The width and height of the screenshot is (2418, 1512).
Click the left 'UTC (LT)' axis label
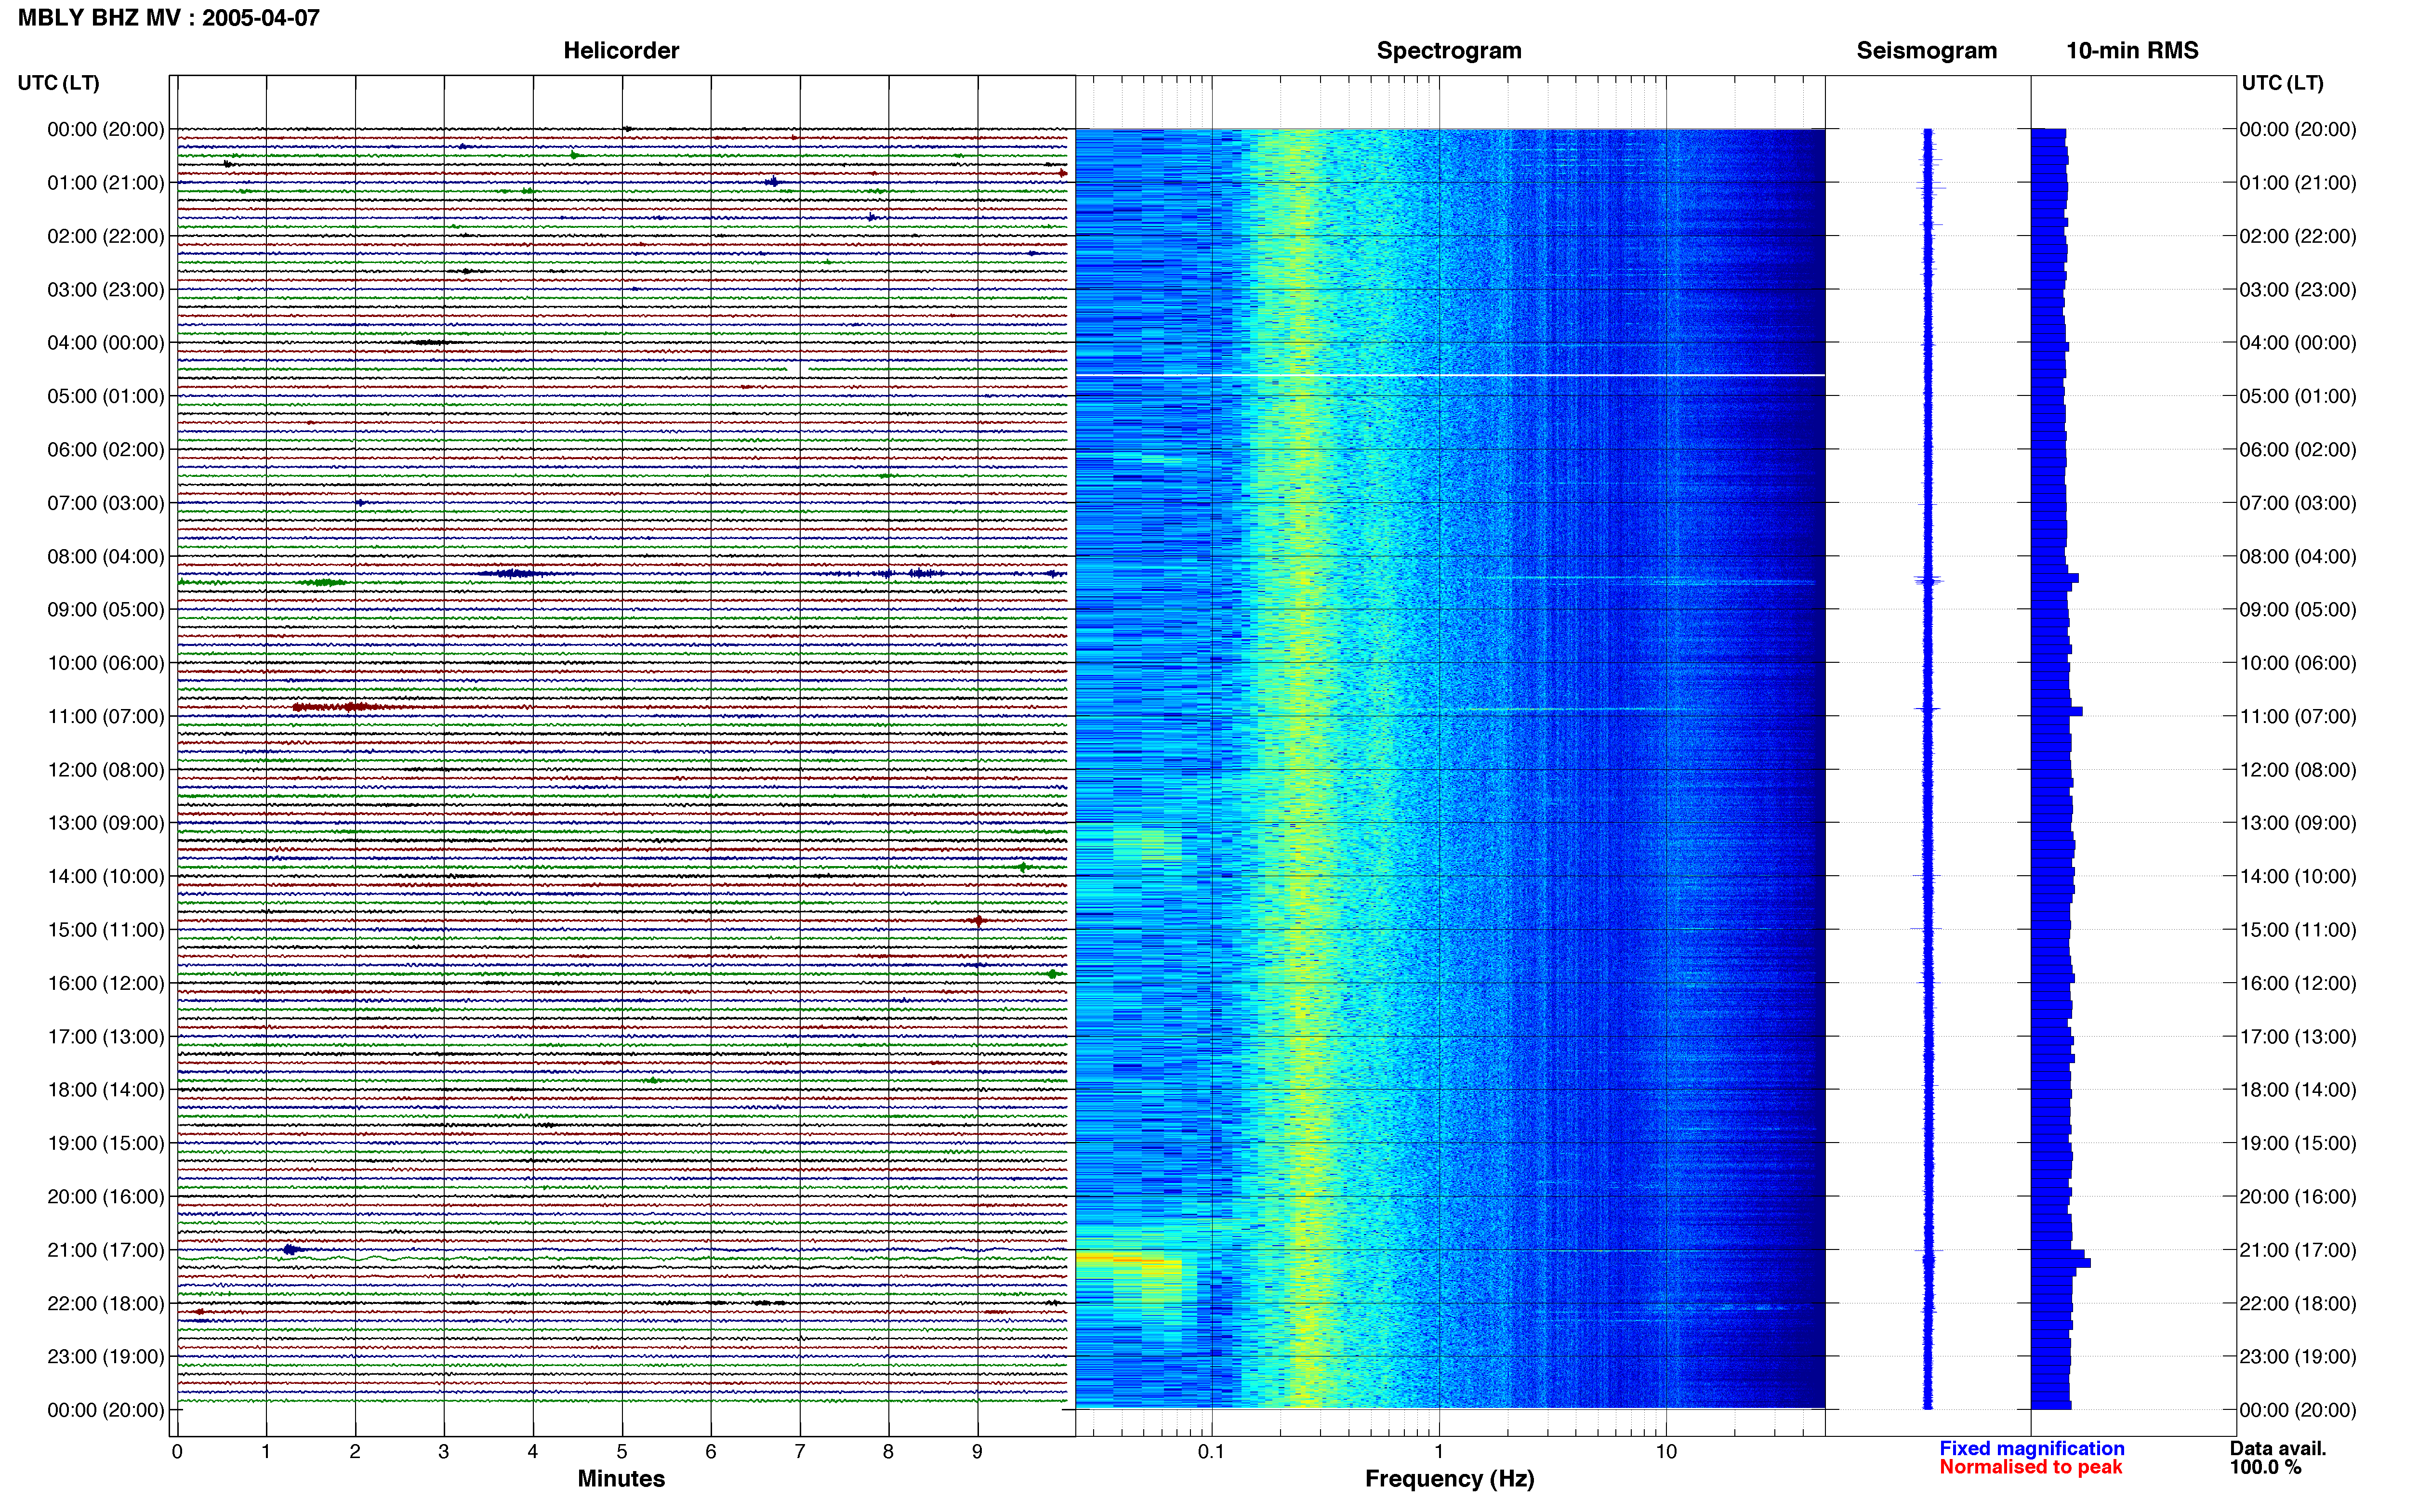(x=59, y=83)
